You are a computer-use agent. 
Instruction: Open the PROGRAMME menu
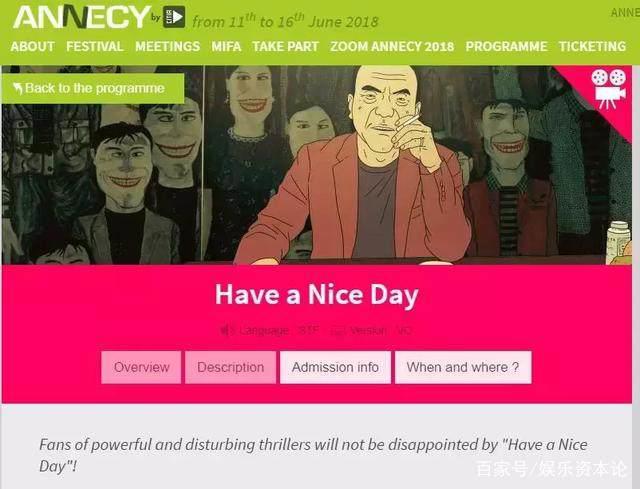click(x=506, y=47)
